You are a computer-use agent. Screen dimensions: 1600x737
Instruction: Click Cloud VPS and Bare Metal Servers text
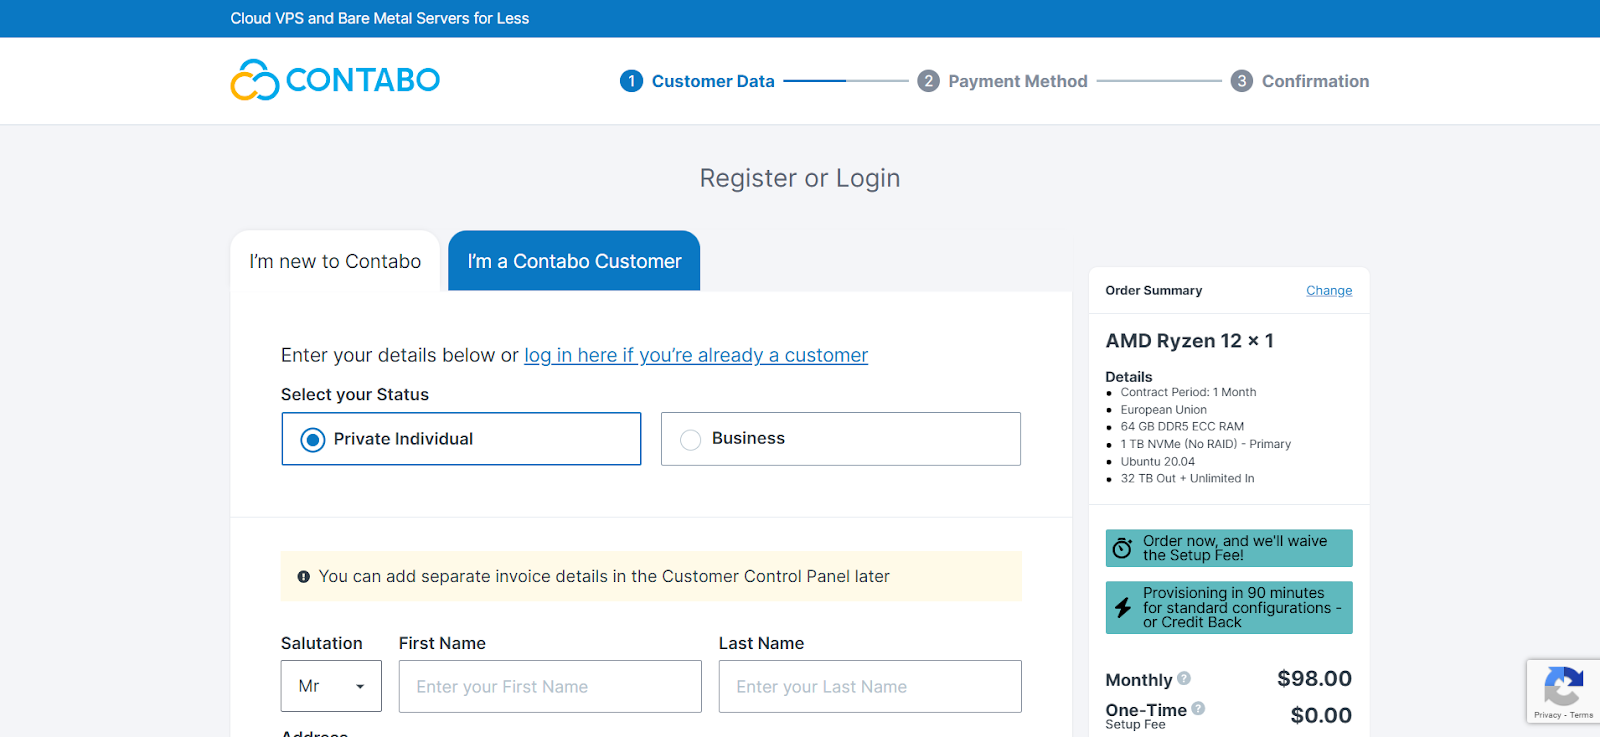click(380, 18)
